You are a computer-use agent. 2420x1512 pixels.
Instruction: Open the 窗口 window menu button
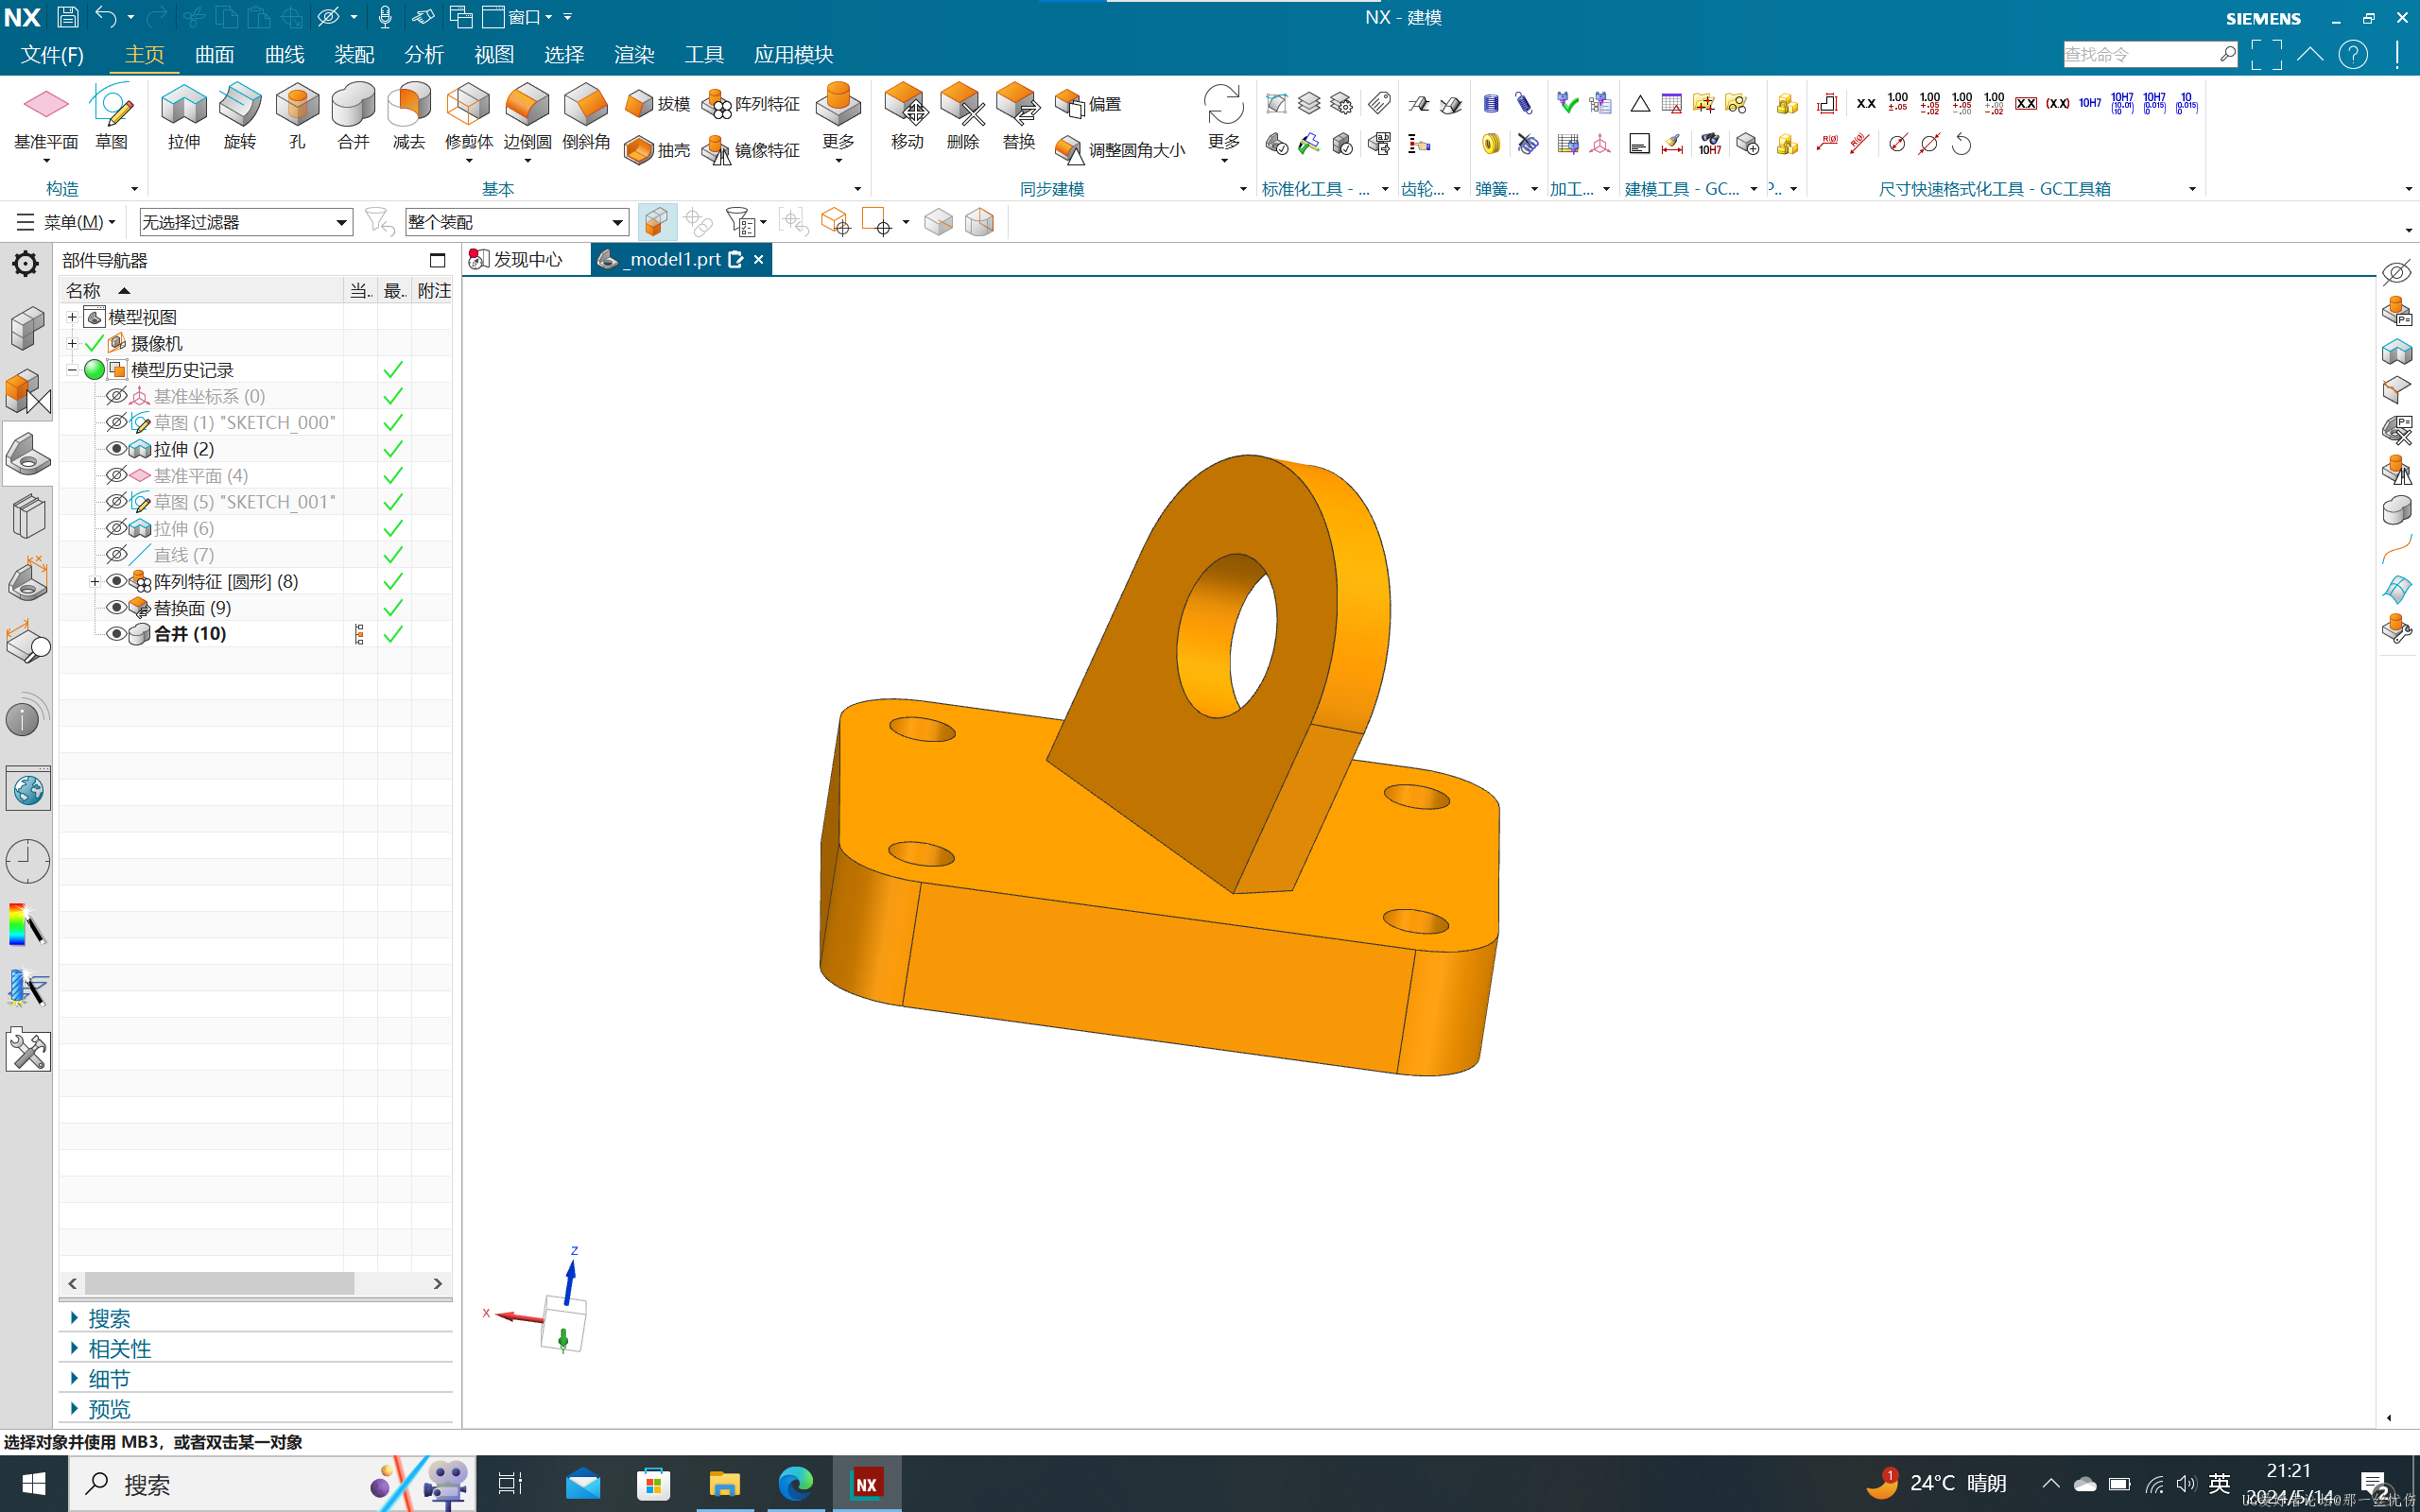[517, 17]
